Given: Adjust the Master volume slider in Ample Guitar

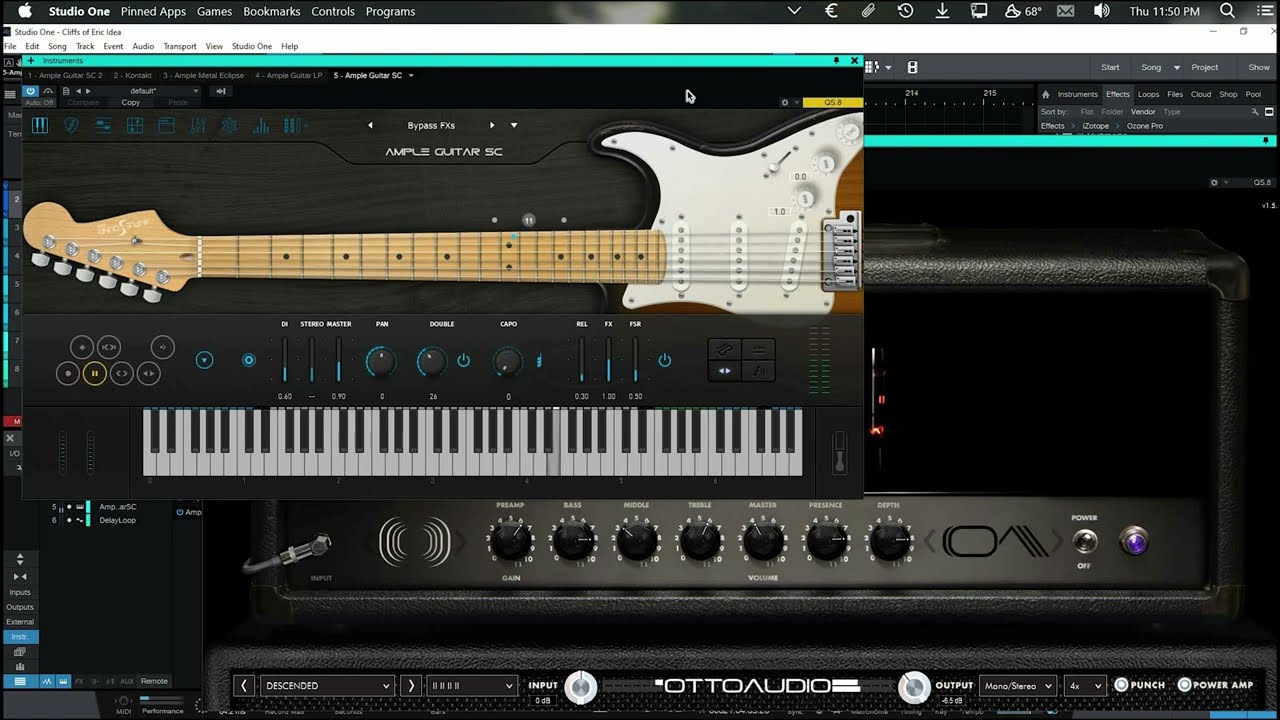Looking at the screenshot, I should [x=338, y=360].
